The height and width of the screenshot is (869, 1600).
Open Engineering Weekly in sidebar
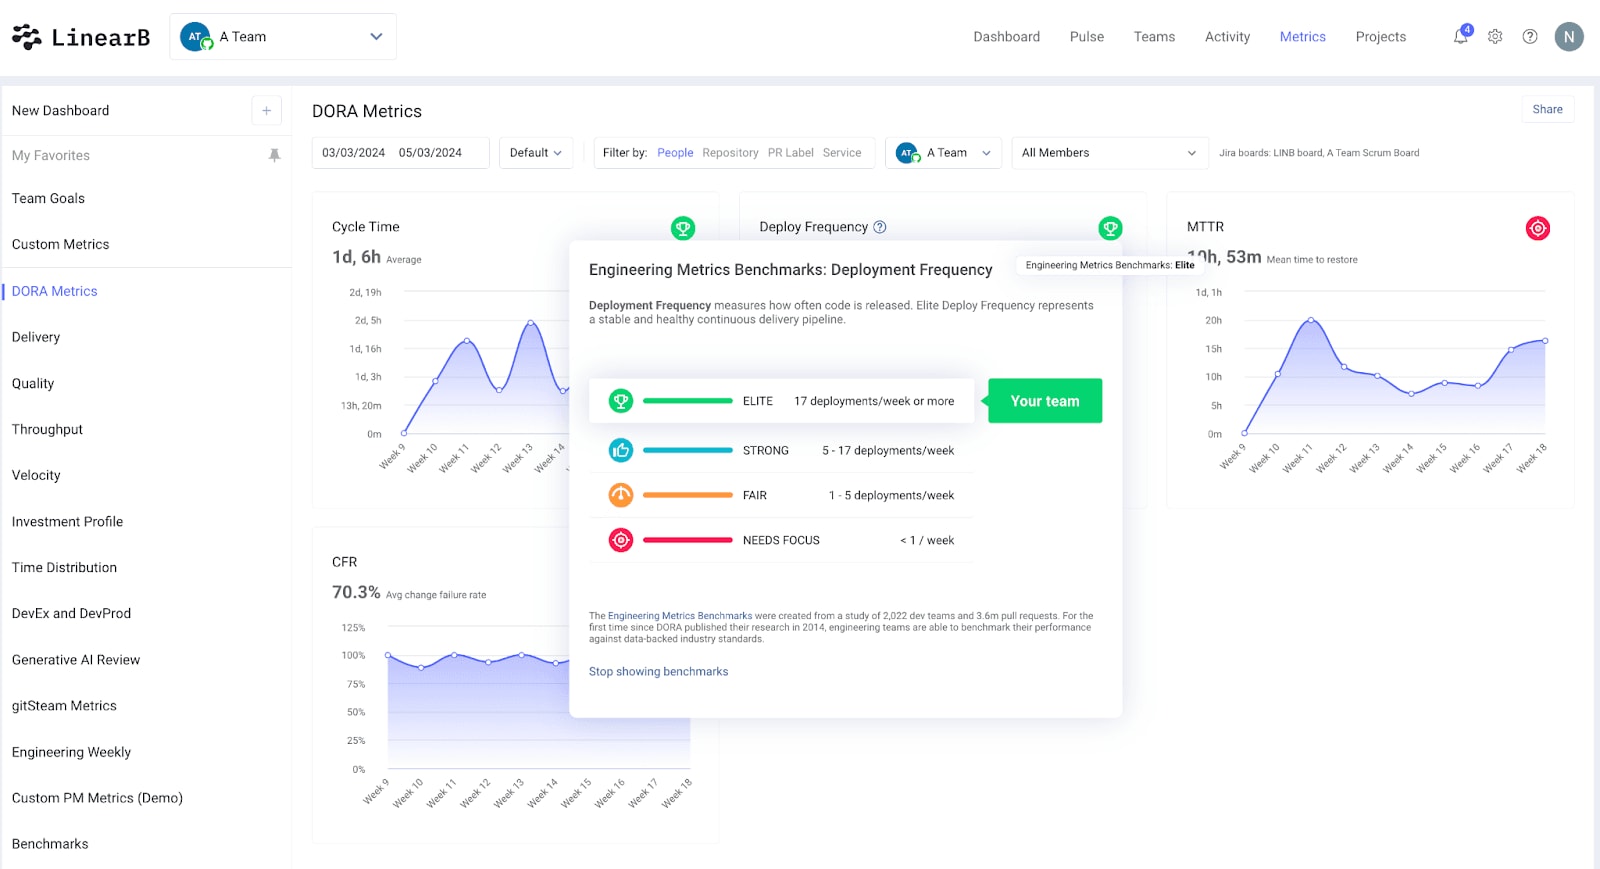pyautogui.click(x=71, y=752)
